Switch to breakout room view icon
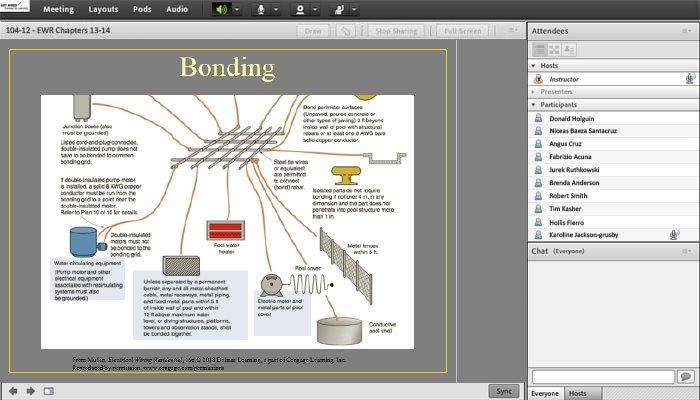The width and height of the screenshot is (700, 400). [x=553, y=48]
